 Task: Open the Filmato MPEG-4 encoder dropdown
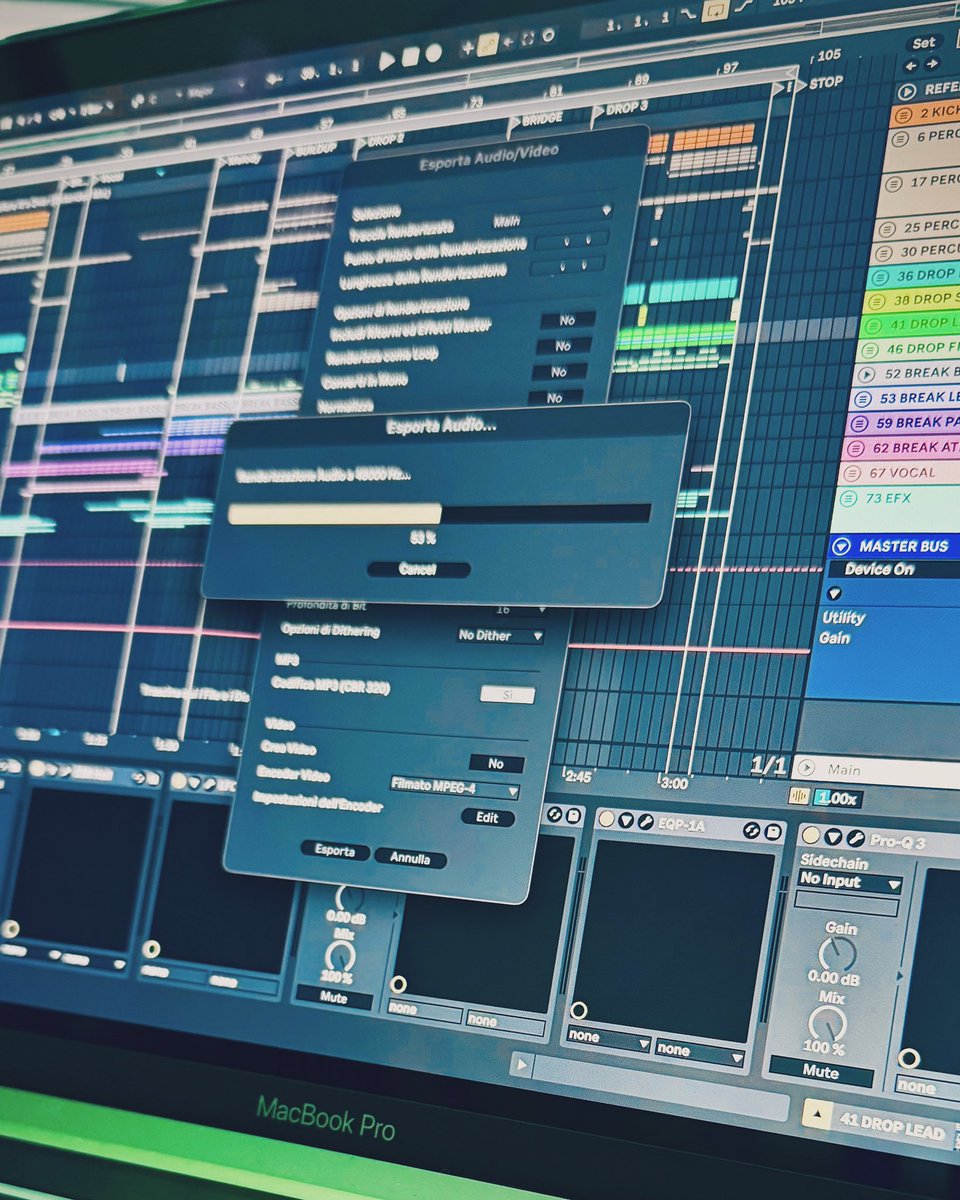[455, 788]
